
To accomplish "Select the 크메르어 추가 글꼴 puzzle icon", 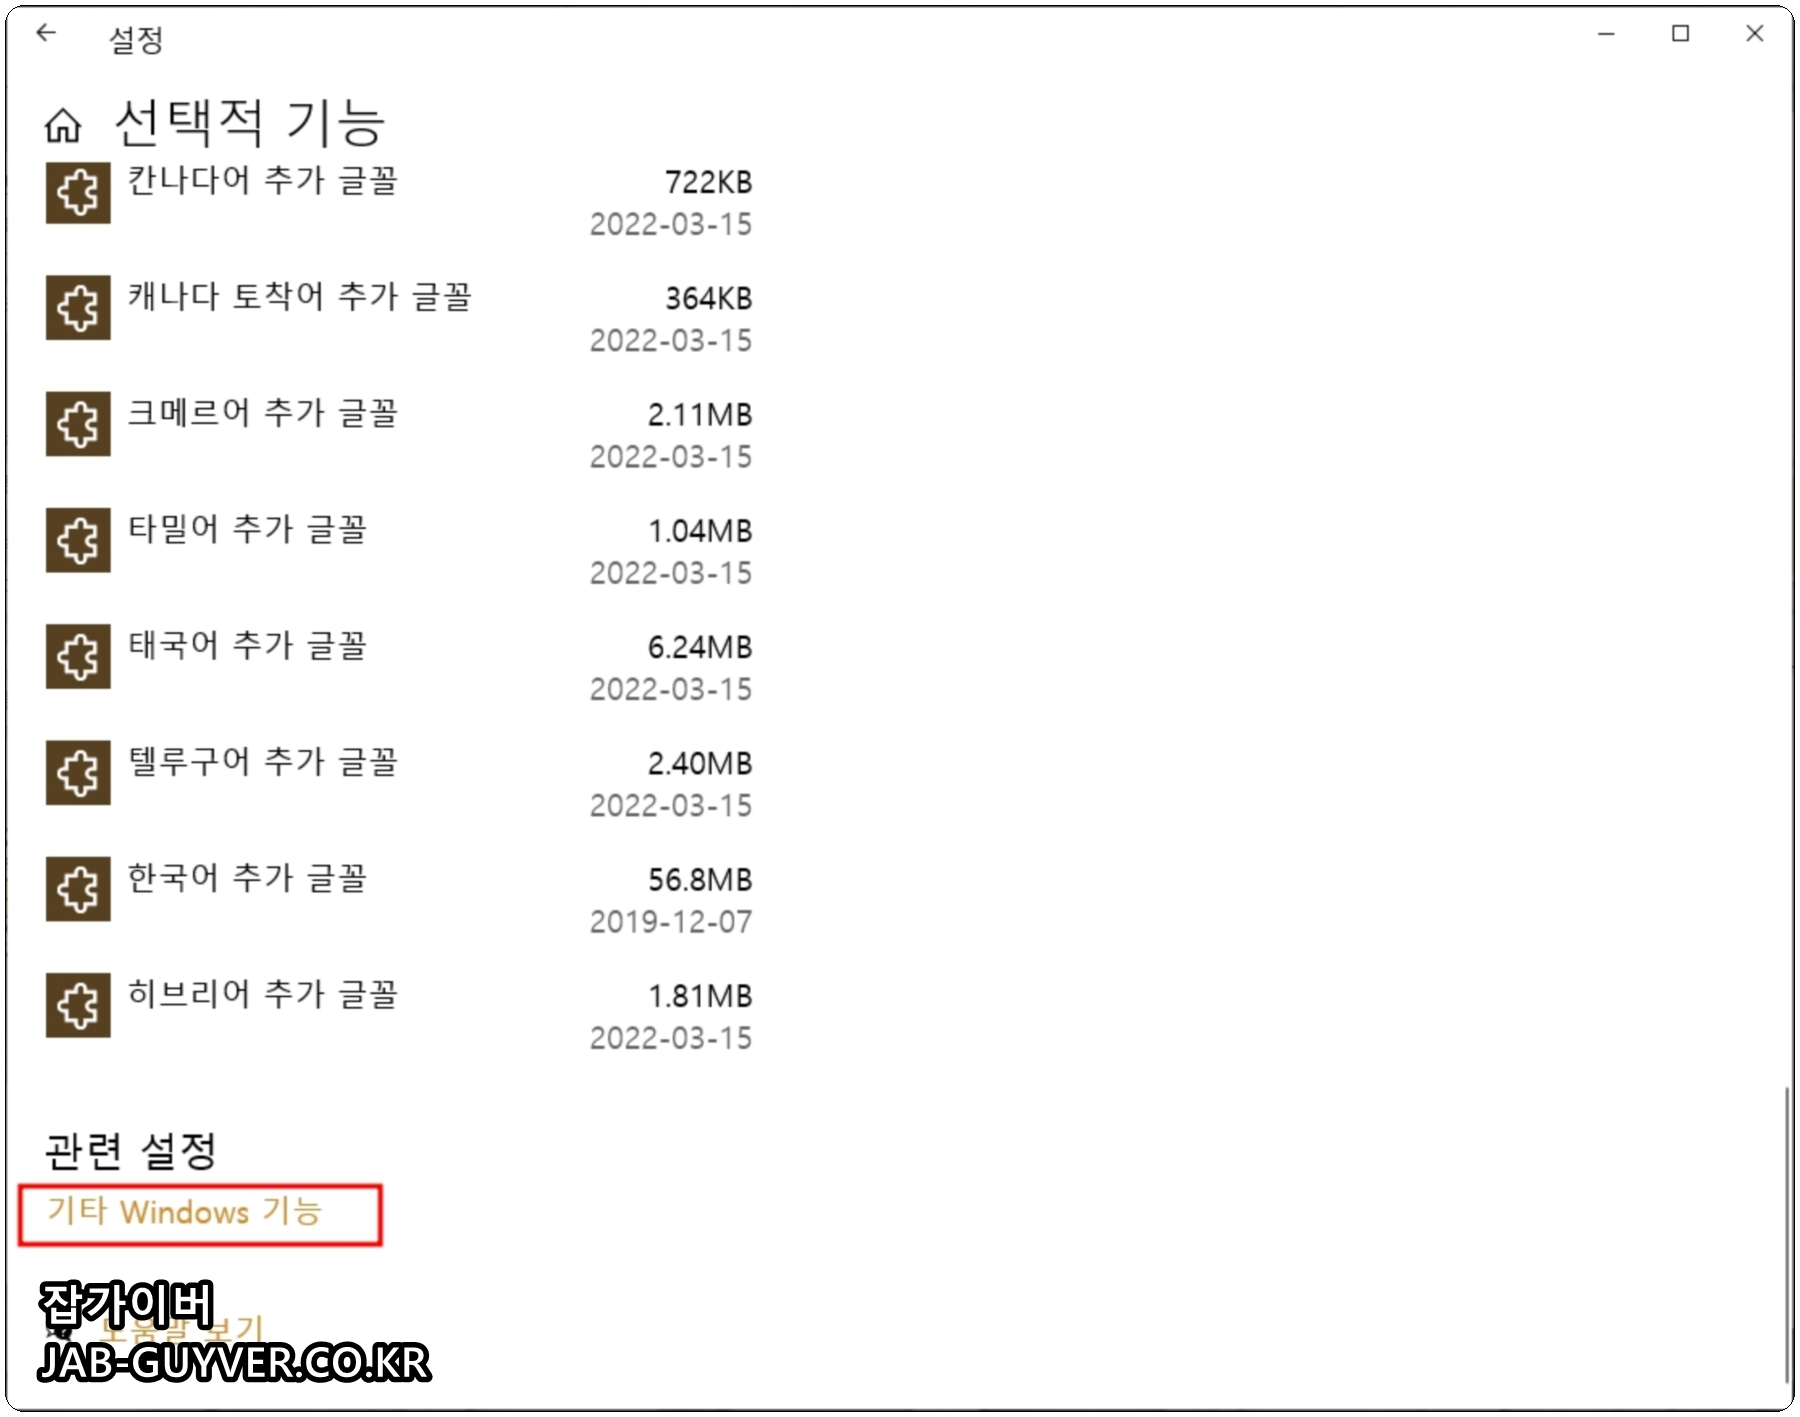I will click(78, 423).
